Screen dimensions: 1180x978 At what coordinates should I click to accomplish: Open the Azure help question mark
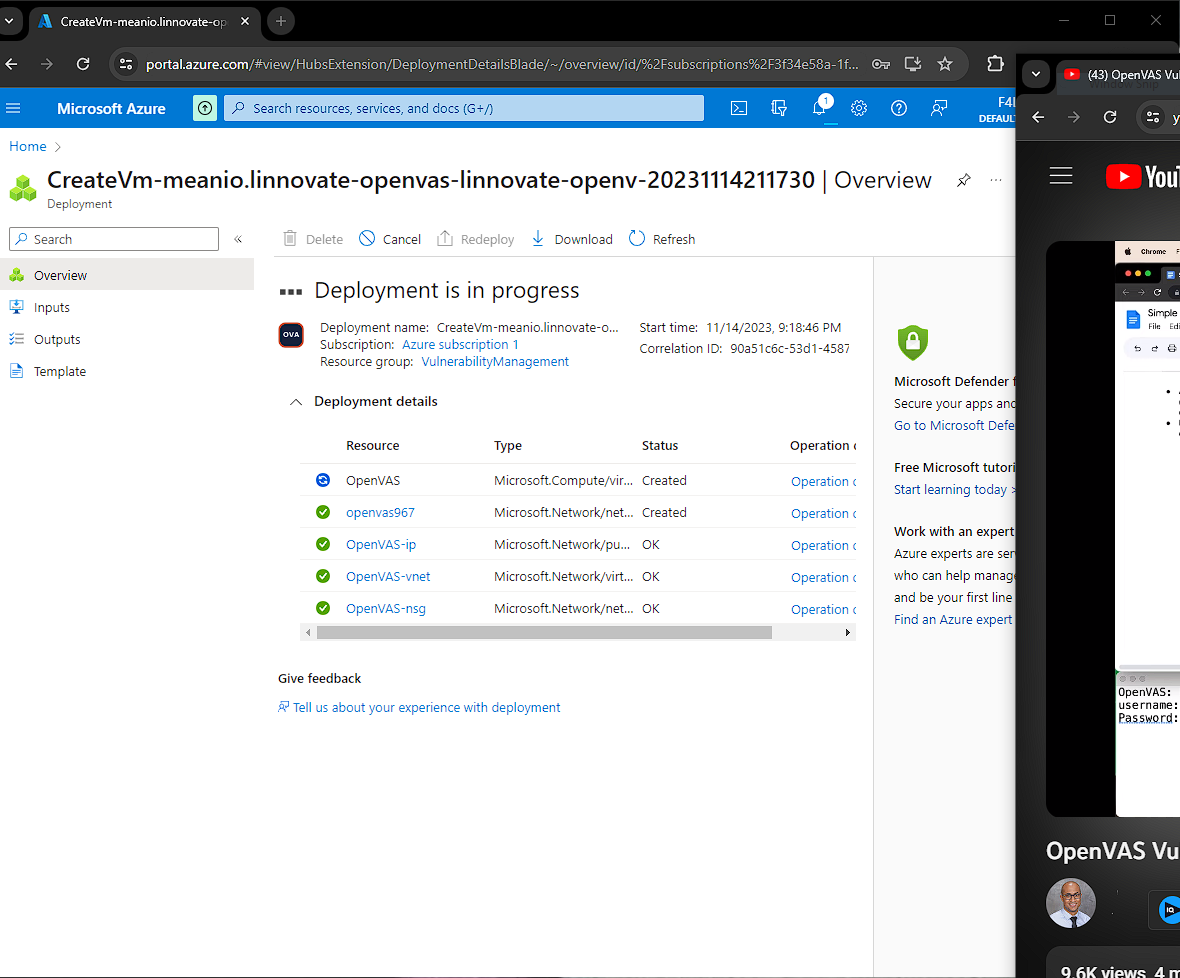click(899, 108)
